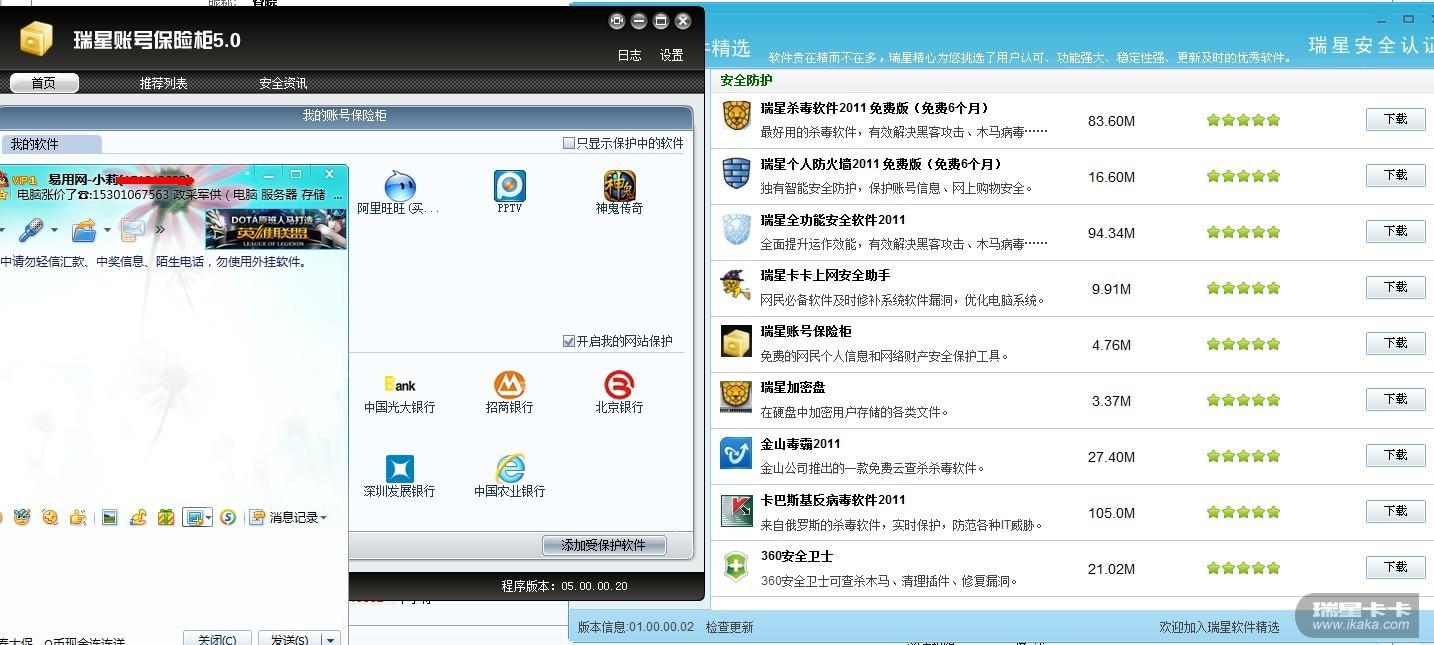Download 360安全卫士
1434x645 pixels.
[x=1396, y=567]
